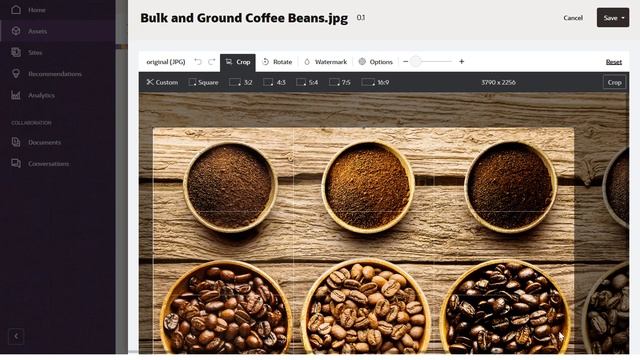Select the 7:5 crop ratio

click(x=340, y=82)
